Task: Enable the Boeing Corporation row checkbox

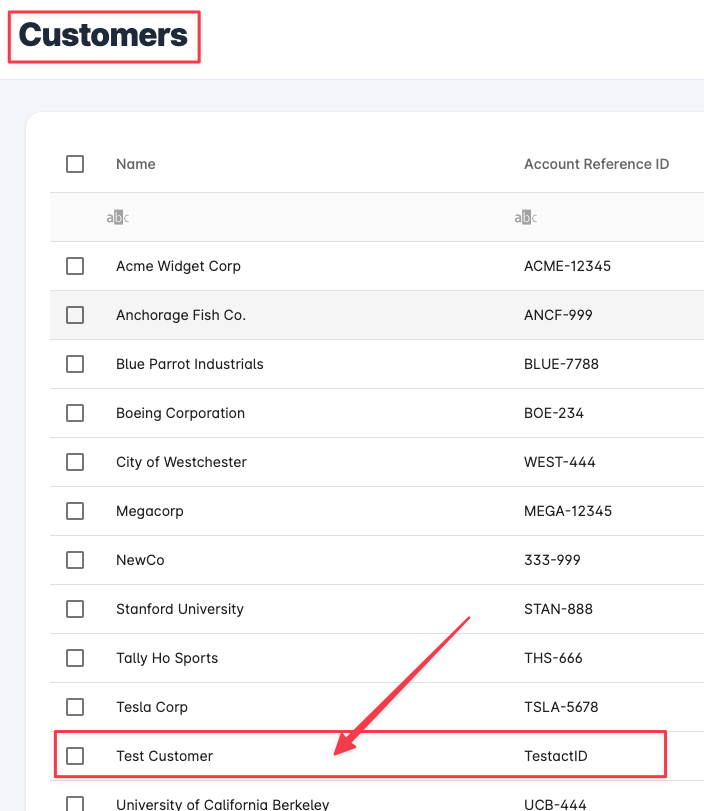Action: (75, 413)
